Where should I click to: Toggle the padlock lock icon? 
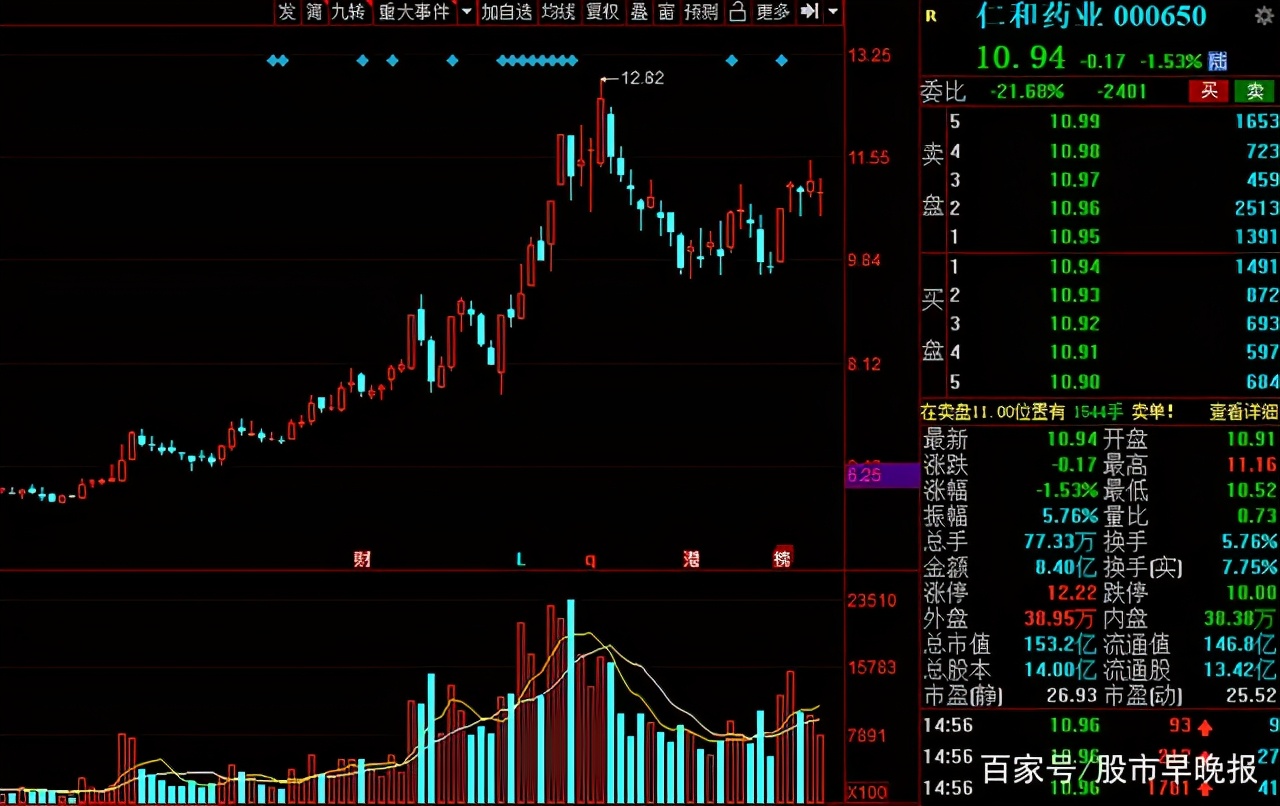coord(737,12)
